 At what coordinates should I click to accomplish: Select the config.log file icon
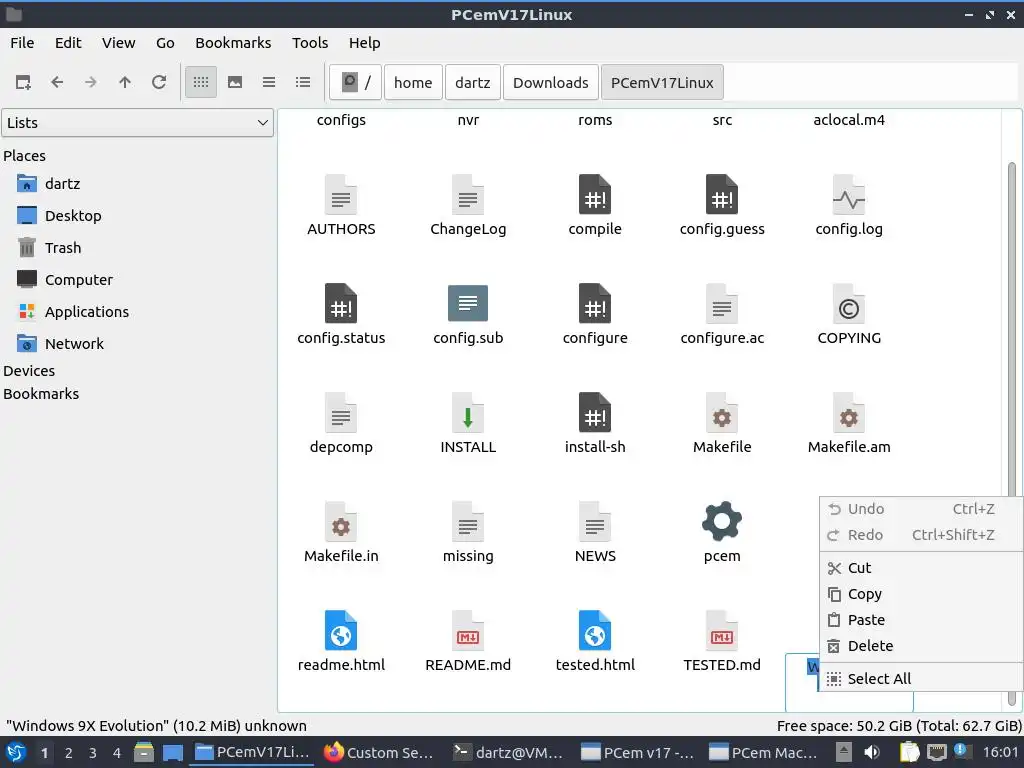click(x=849, y=195)
